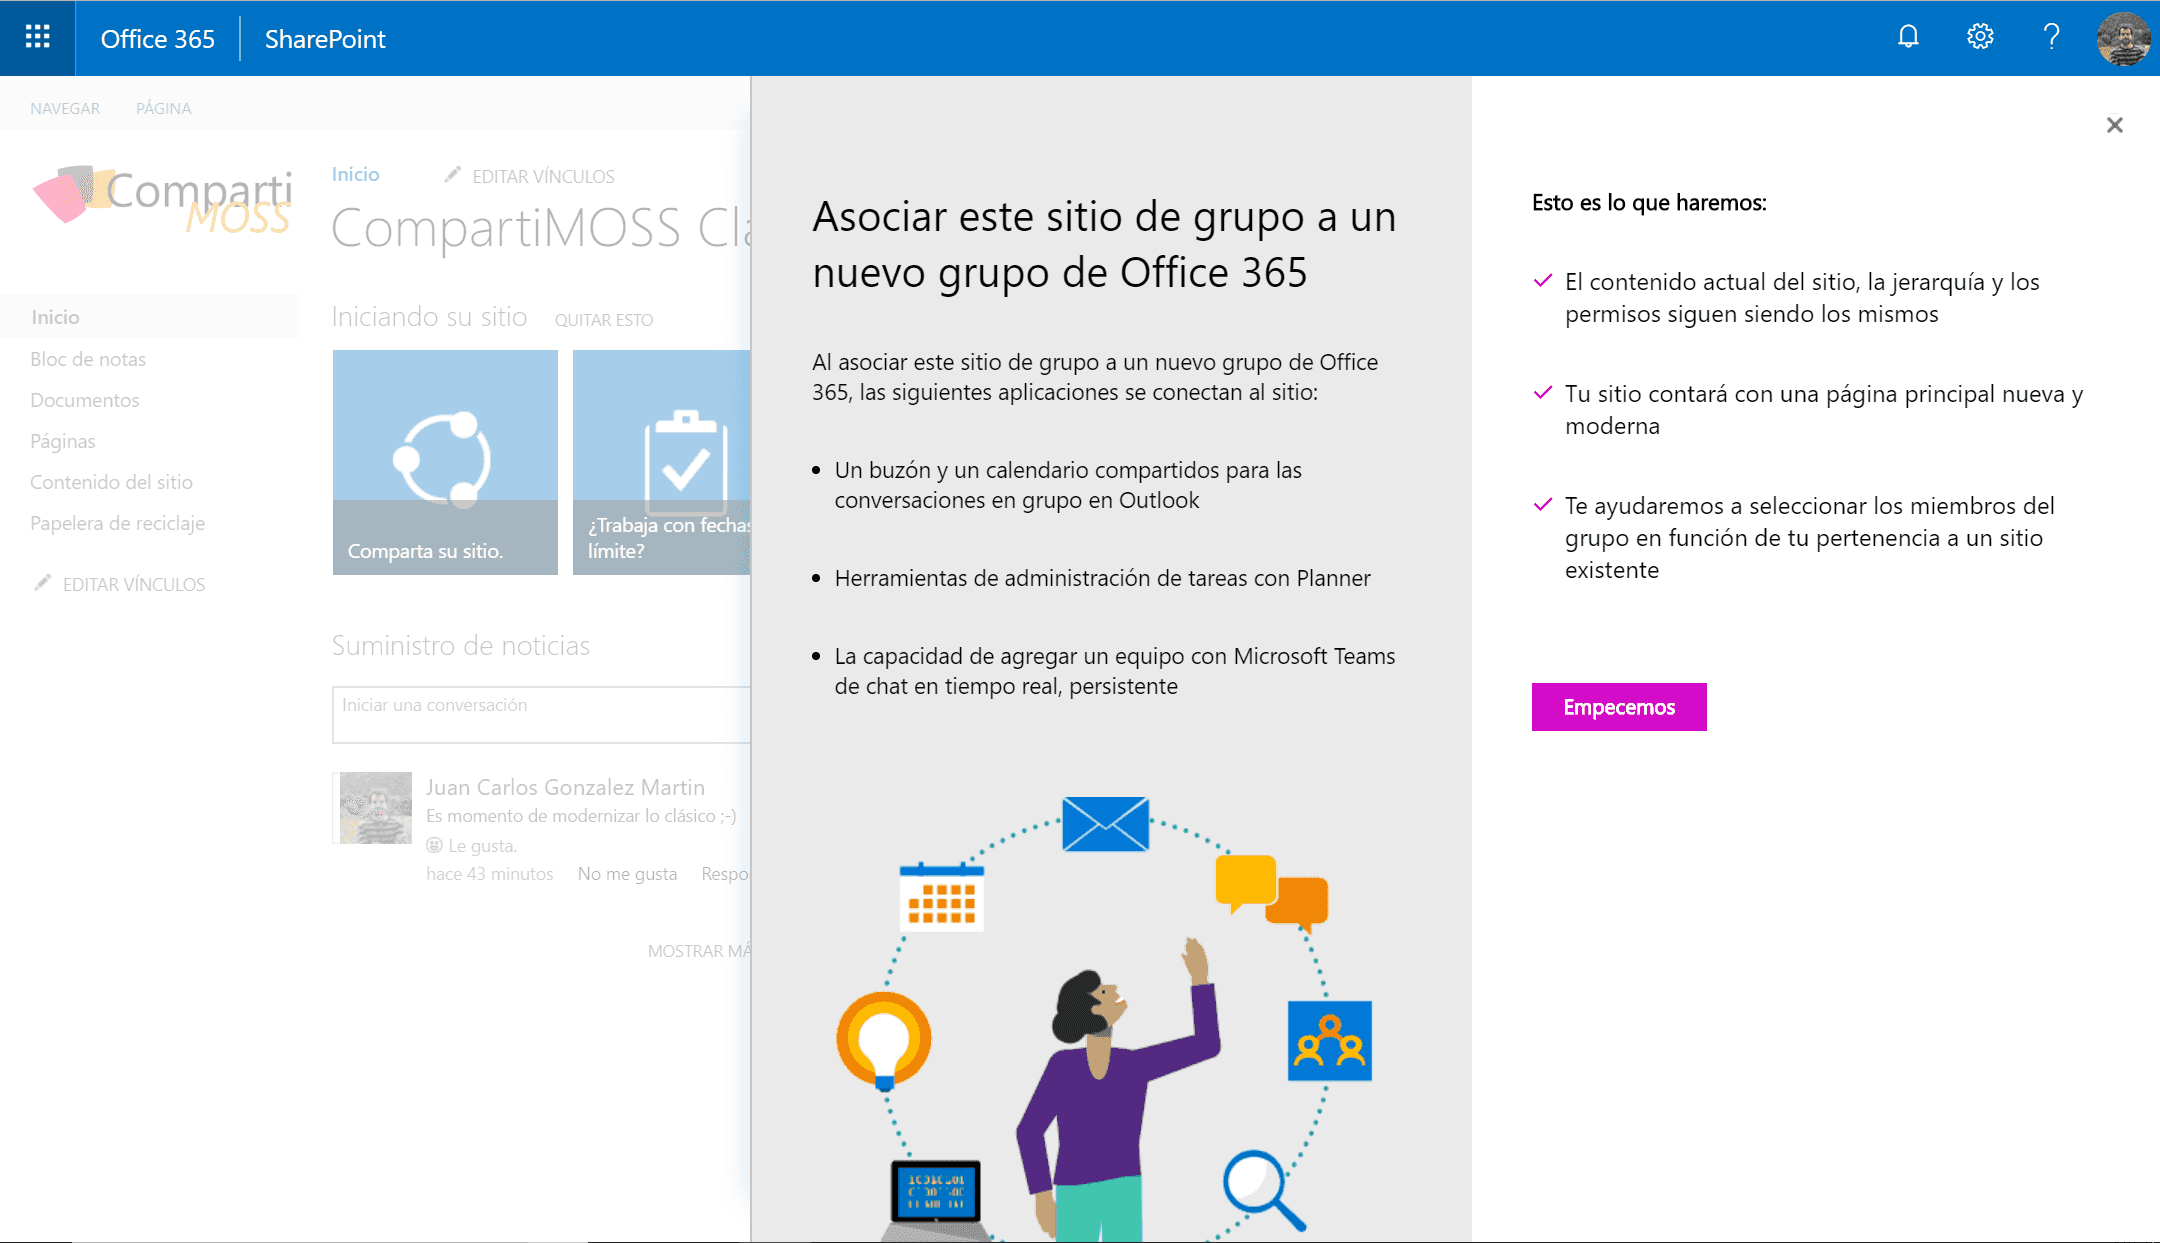Open Páginas in the left navigation
This screenshot has width=2160, height=1243.
pyautogui.click(x=63, y=441)
